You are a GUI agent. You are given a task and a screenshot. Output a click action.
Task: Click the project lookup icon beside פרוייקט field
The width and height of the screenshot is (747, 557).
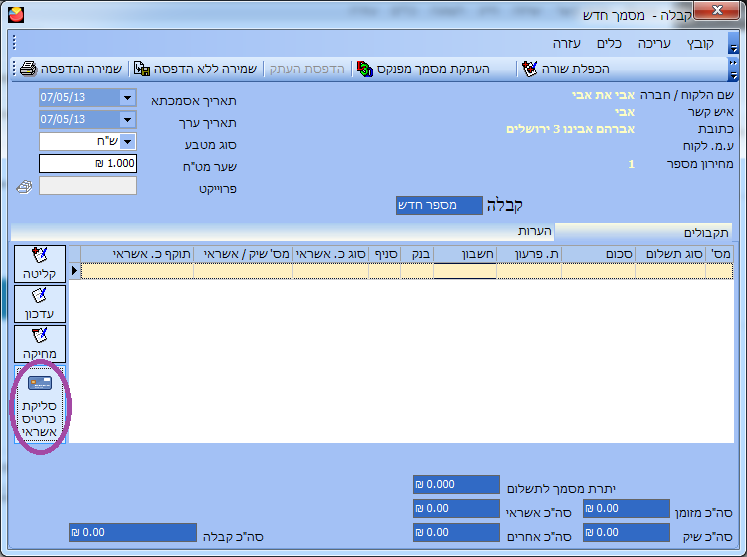(24, 186)
